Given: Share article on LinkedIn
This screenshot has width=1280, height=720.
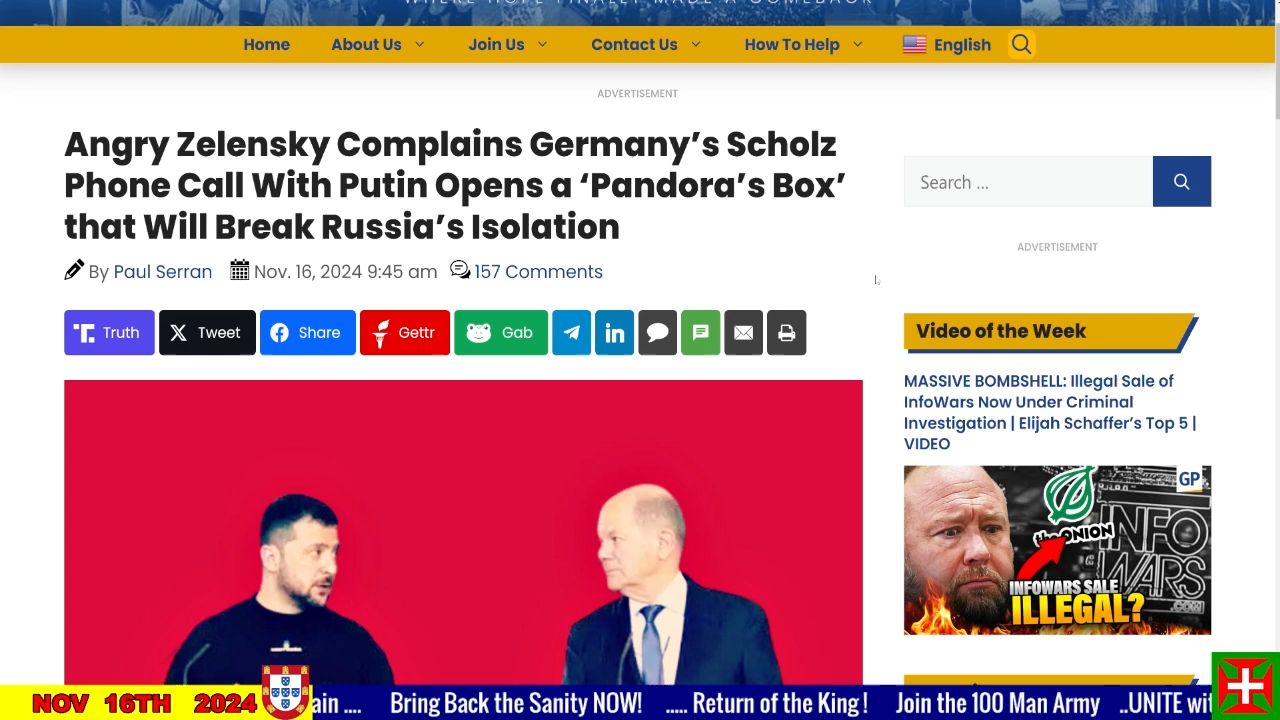Looking at the screenshot, I should (615, 333).
